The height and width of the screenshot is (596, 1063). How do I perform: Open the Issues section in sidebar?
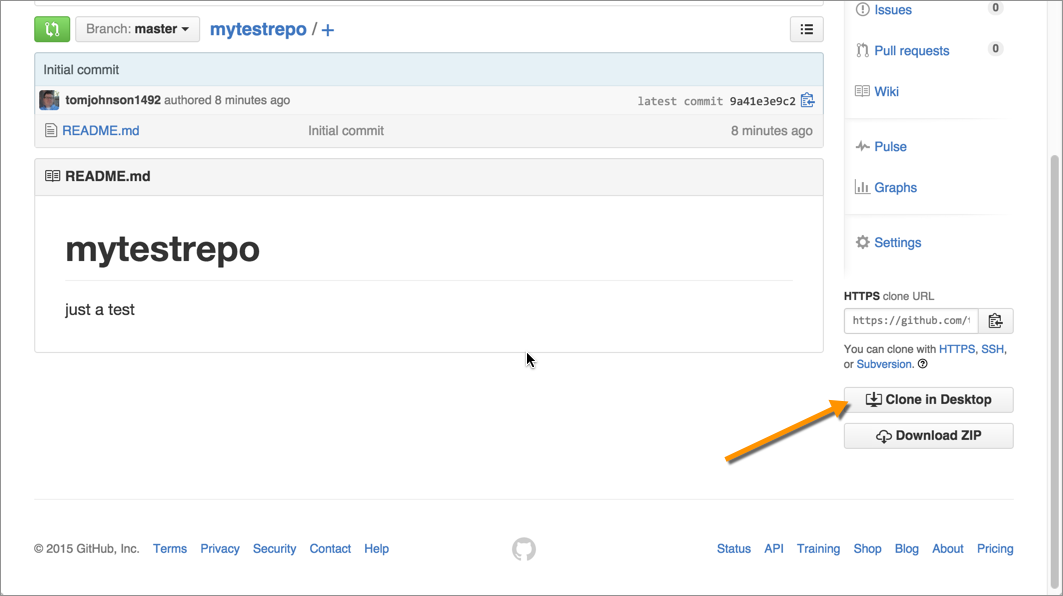[892, 10]
